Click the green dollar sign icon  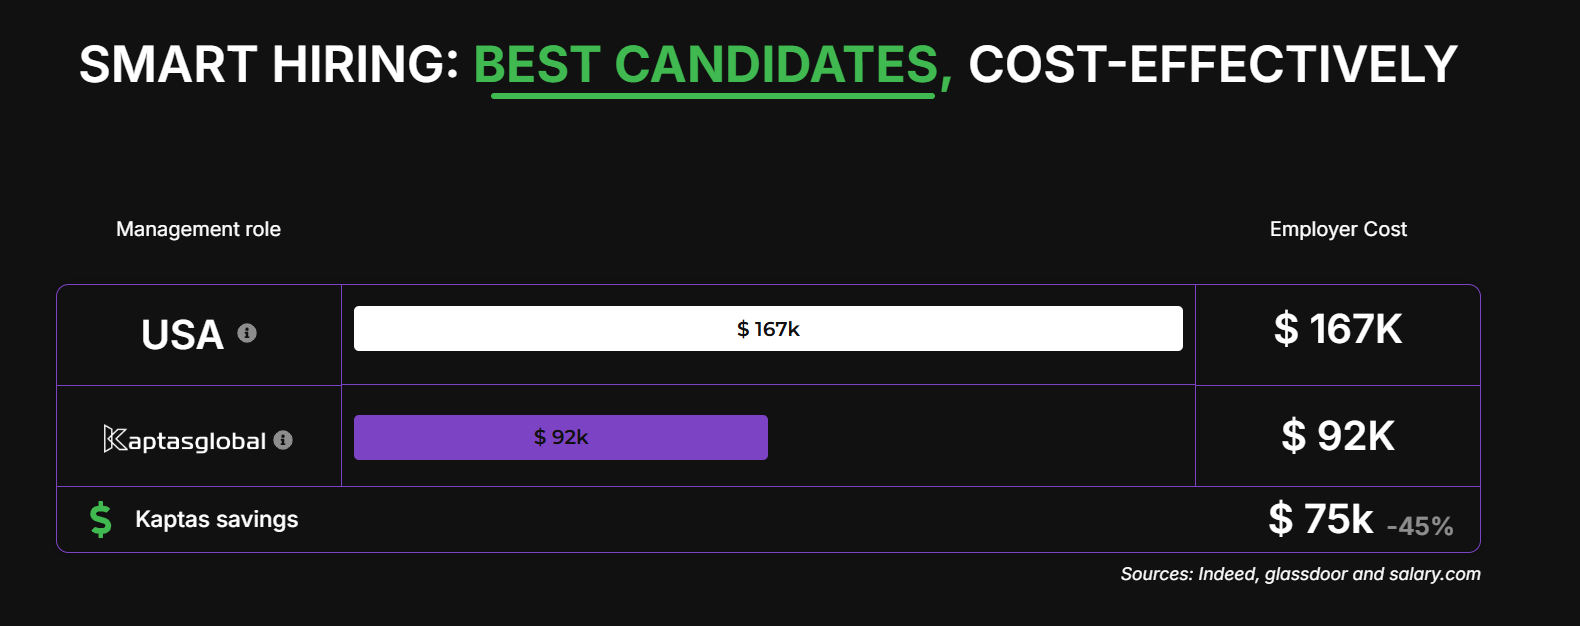click(x=101, y=520)
